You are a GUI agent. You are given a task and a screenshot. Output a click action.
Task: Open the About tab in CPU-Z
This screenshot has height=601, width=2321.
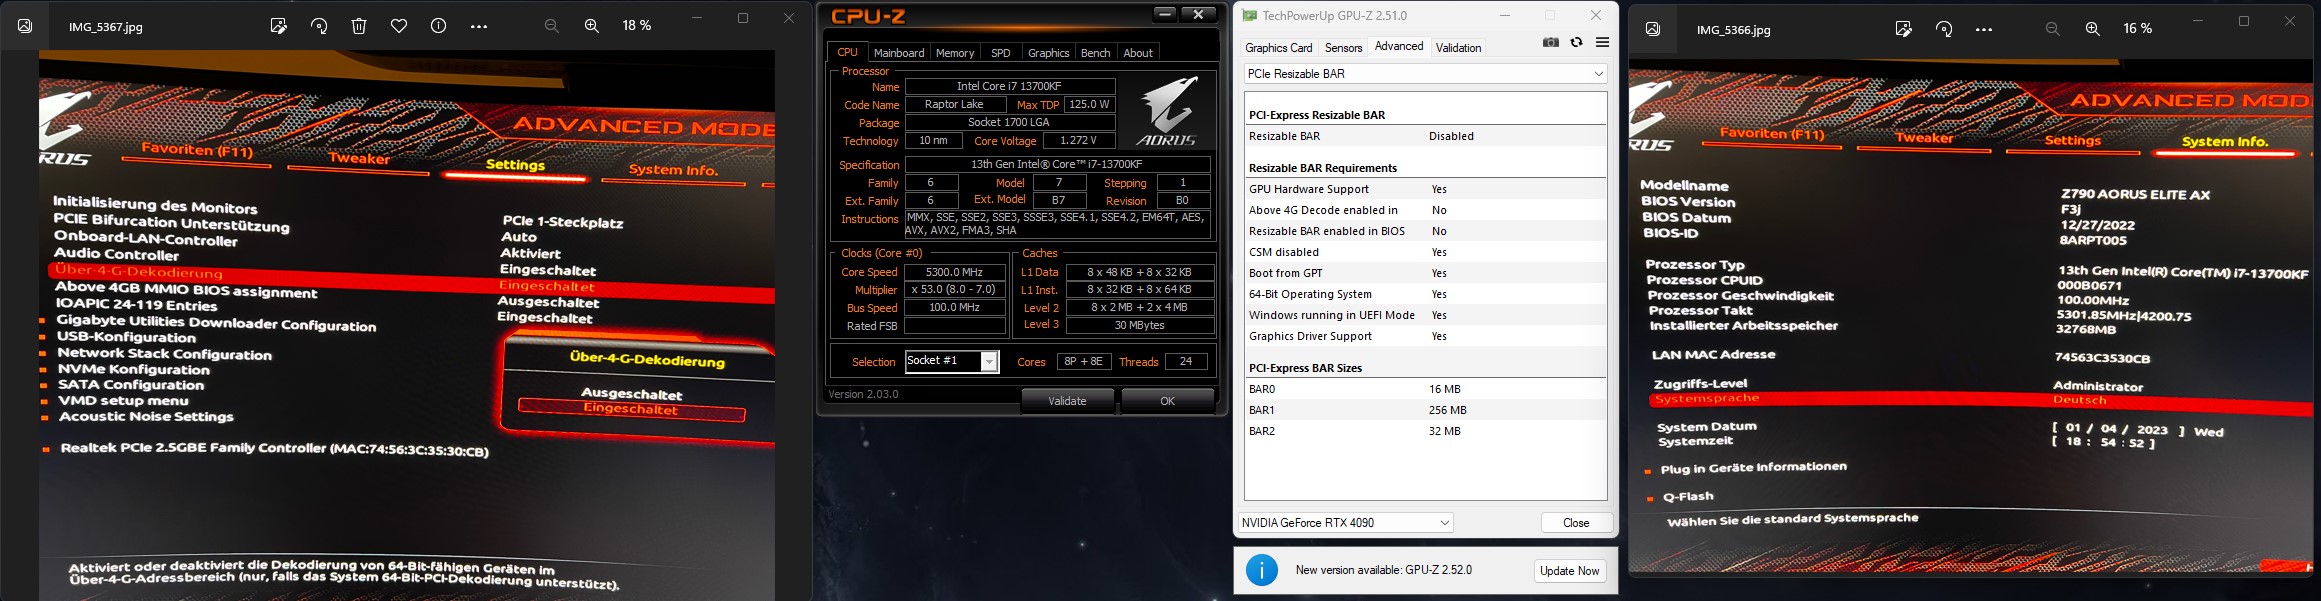[1138, 53]
